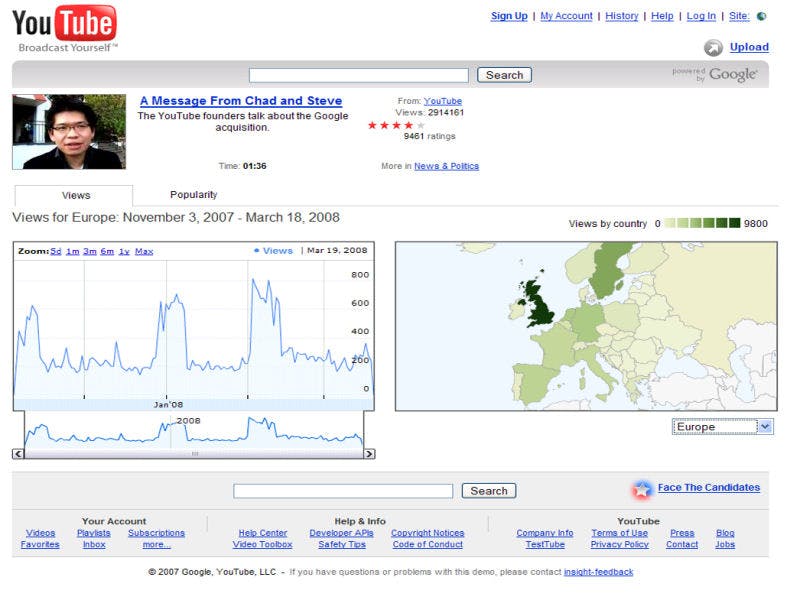800x600 pixels.
Task: Open the YouTube uploader link
Action: click(x=443, y=101)
